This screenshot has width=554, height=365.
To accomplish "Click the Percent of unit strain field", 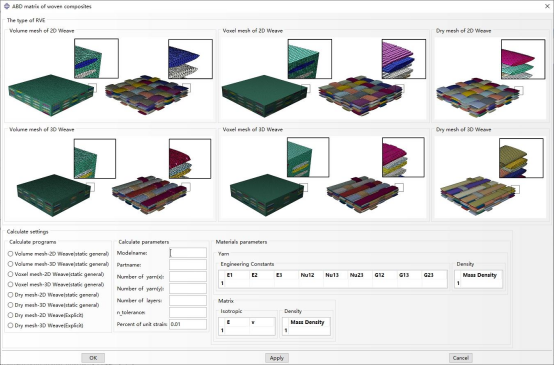I will click(188, 324).
